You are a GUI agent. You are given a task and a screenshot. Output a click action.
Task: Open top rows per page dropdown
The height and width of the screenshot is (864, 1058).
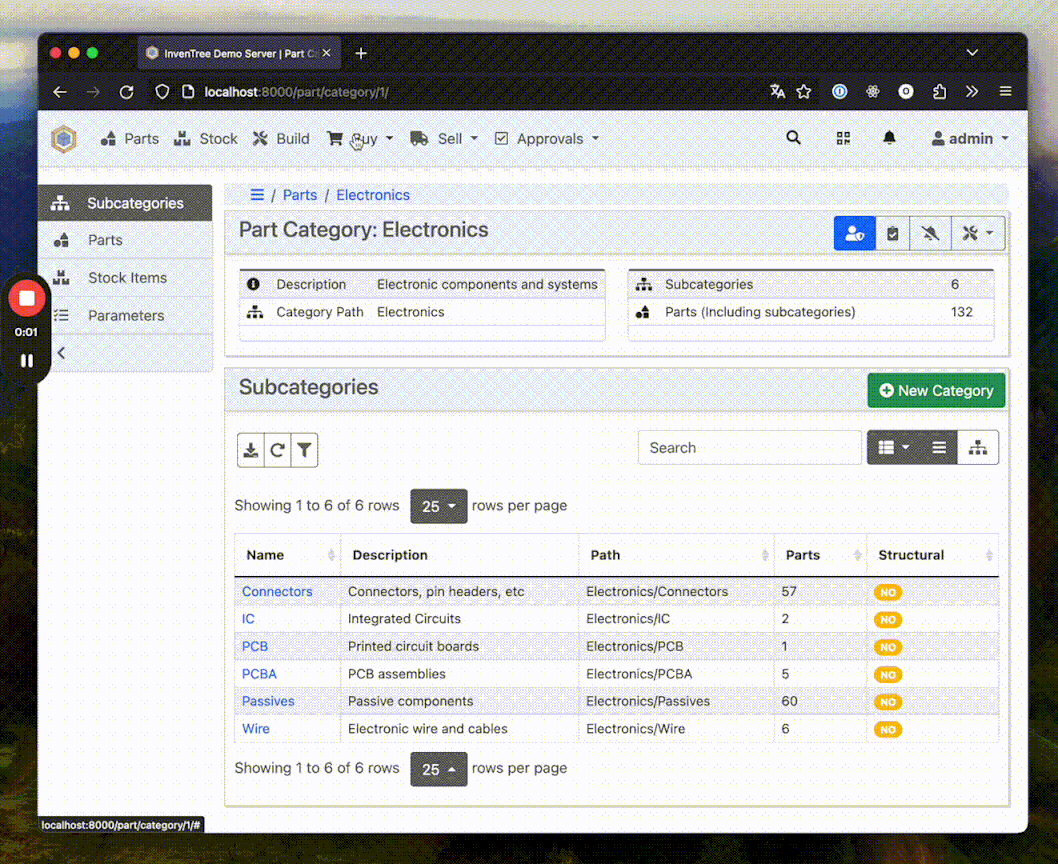pyautogui.click(x=438, y=506)
